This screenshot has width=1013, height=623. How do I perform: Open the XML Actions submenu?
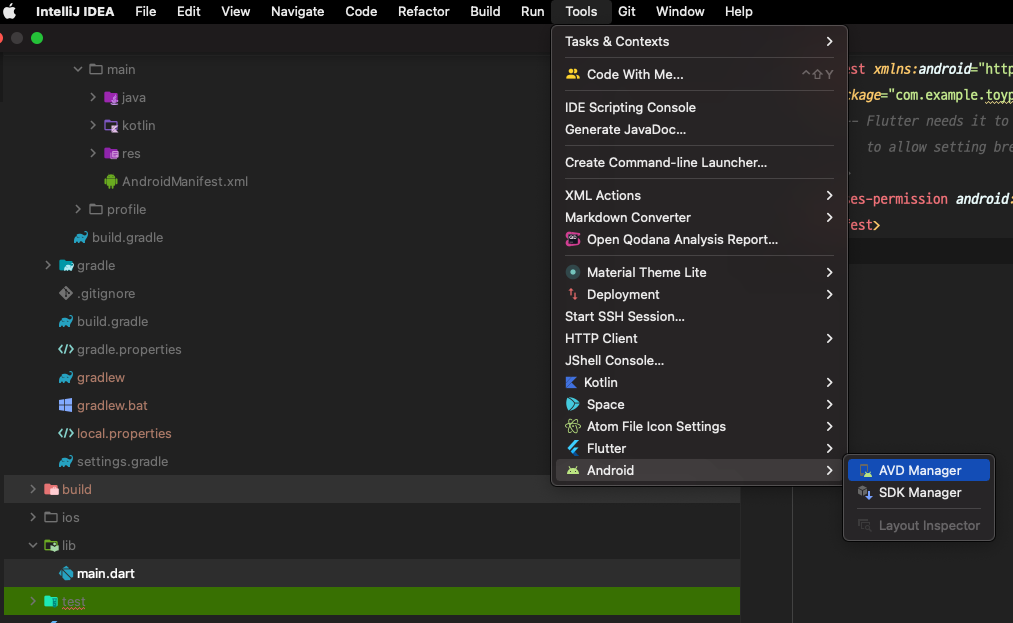click(x=698, y=195)
